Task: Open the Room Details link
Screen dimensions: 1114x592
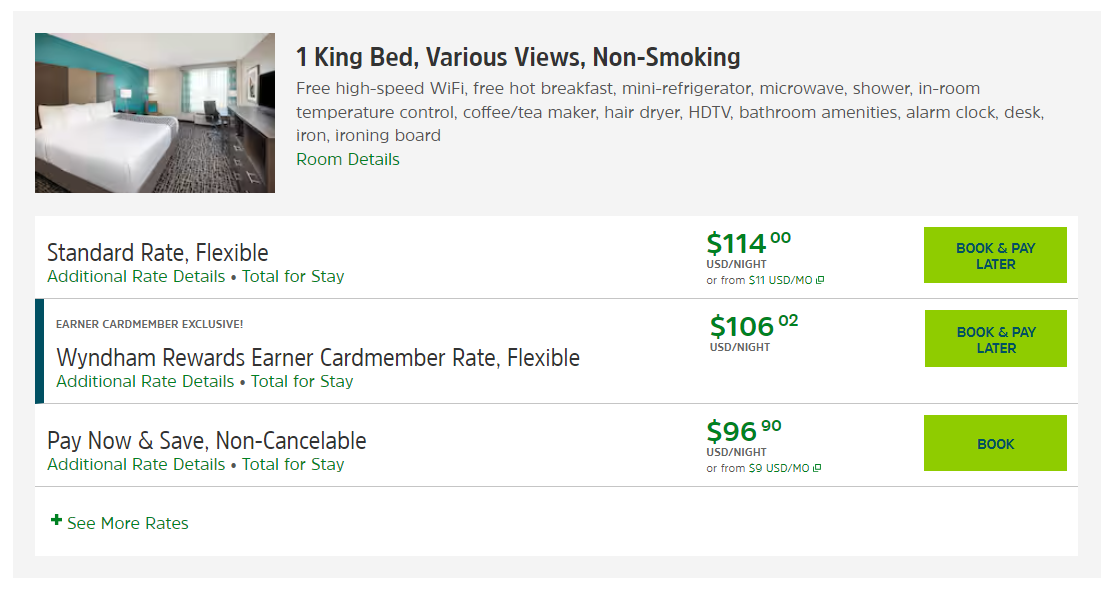Action: click(348, 160)
